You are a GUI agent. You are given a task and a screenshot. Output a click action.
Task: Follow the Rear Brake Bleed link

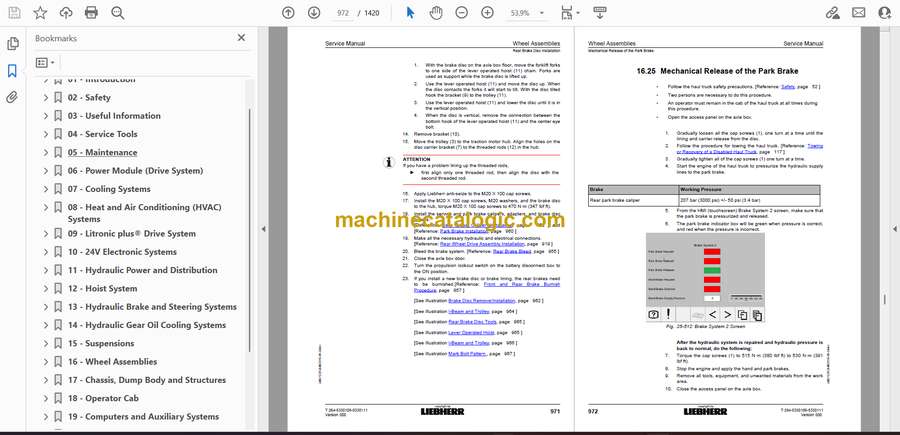(512, 251)
